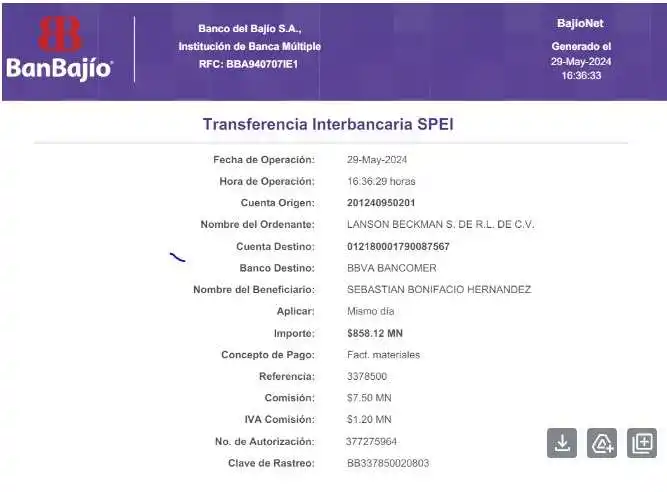Click the Cuenta Destino account number
Image resolution: width=667 pixels, height=492 pixels.
click(x=398, y=246)
